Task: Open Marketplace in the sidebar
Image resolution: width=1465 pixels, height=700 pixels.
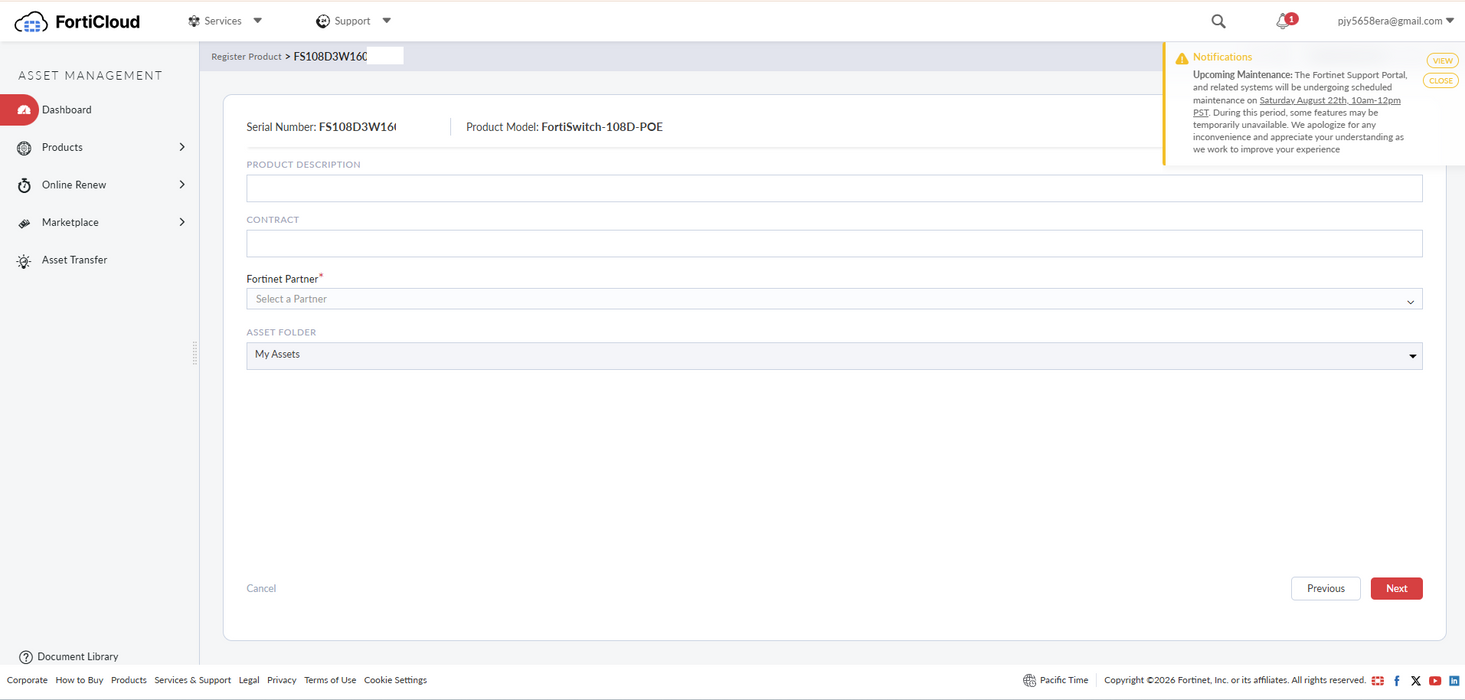Action: click(x=70, y=222)
